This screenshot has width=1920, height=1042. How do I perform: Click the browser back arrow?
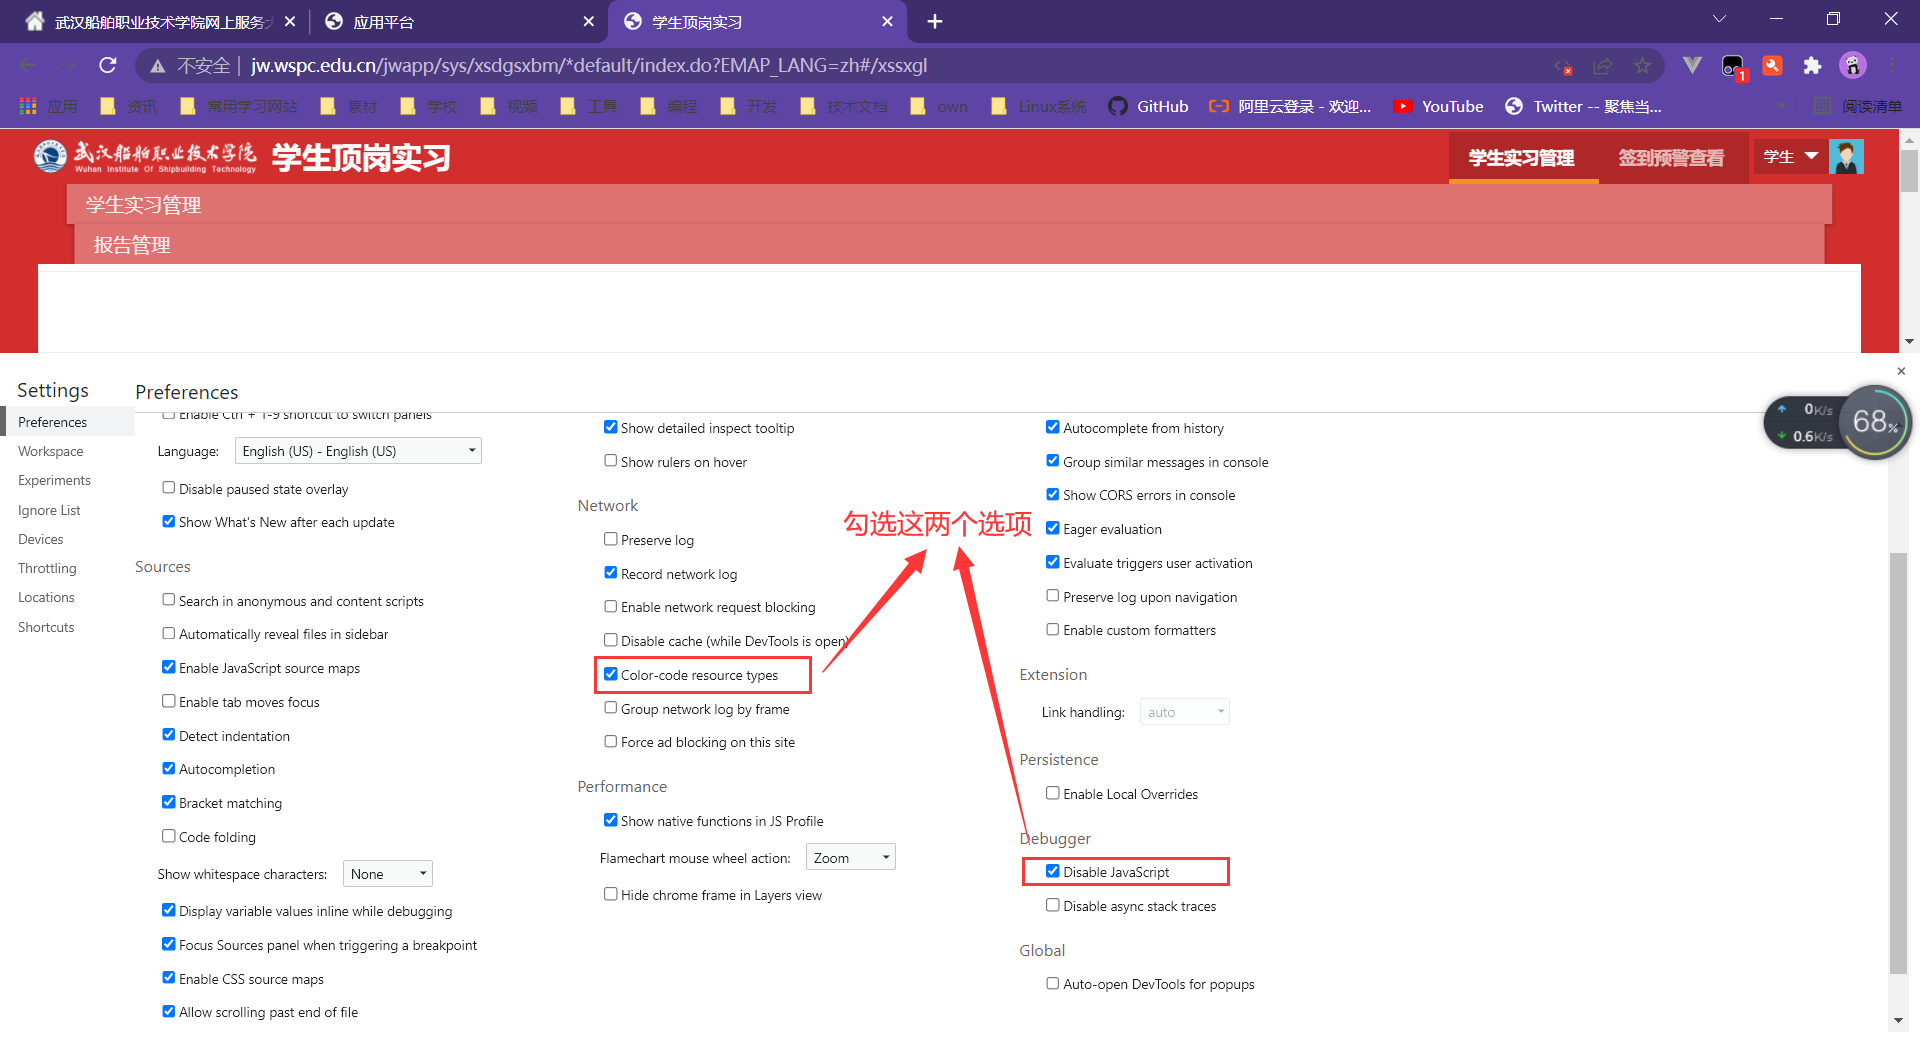(28, 65)
